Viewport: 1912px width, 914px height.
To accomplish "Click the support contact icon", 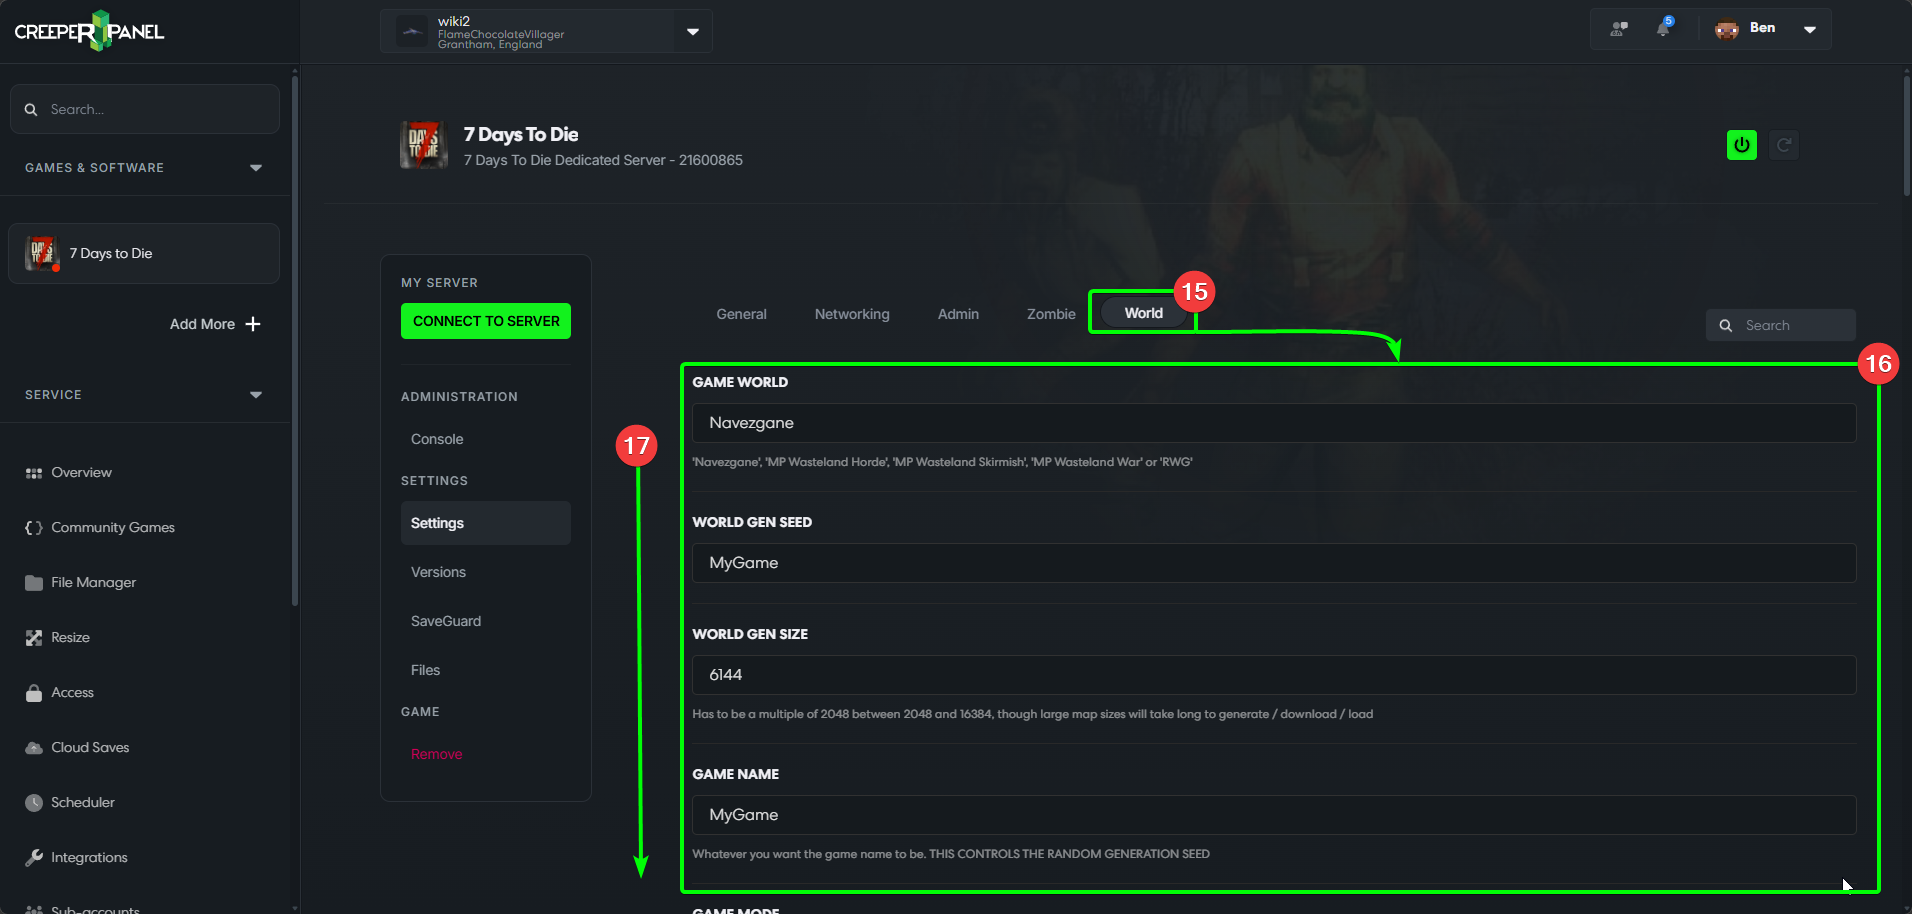I will click(1617, 29).
